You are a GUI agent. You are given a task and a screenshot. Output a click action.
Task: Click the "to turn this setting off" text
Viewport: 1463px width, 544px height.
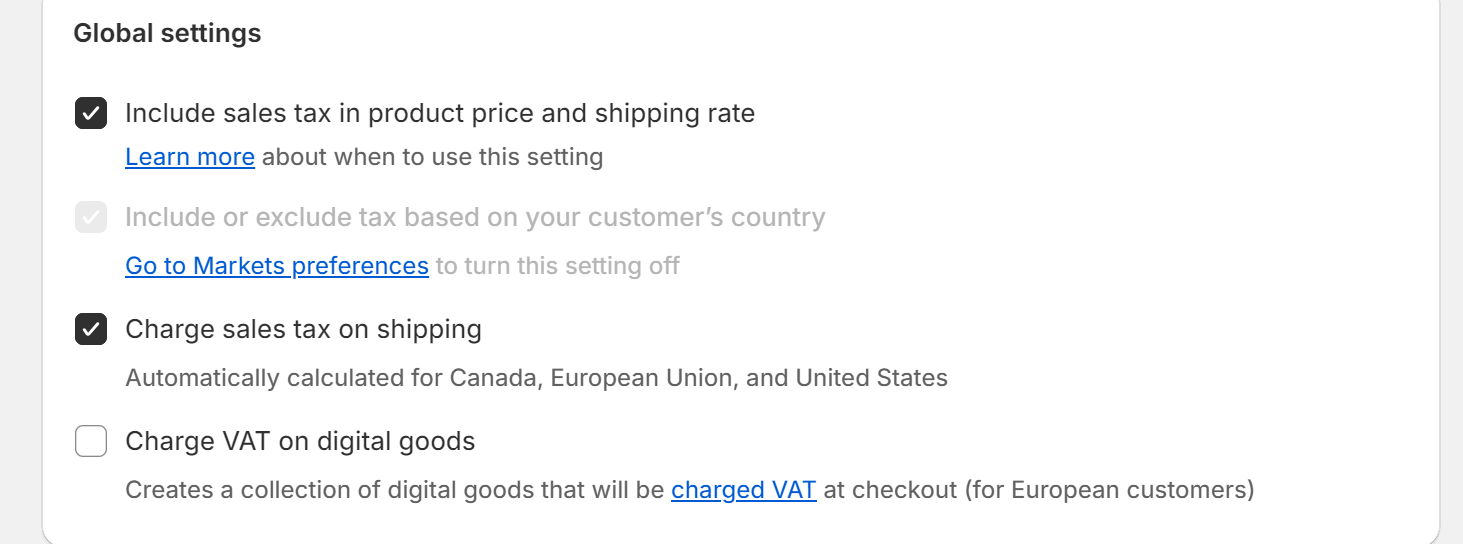pyautogui.click(x=557, y=266)
